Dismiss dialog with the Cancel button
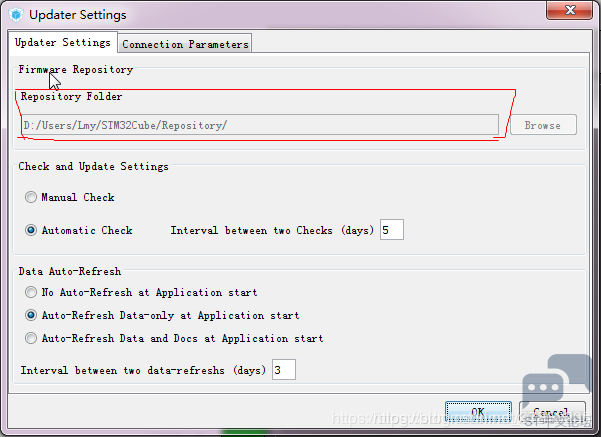This screenshot has width=601, height=437. click(x=552, y=412)
